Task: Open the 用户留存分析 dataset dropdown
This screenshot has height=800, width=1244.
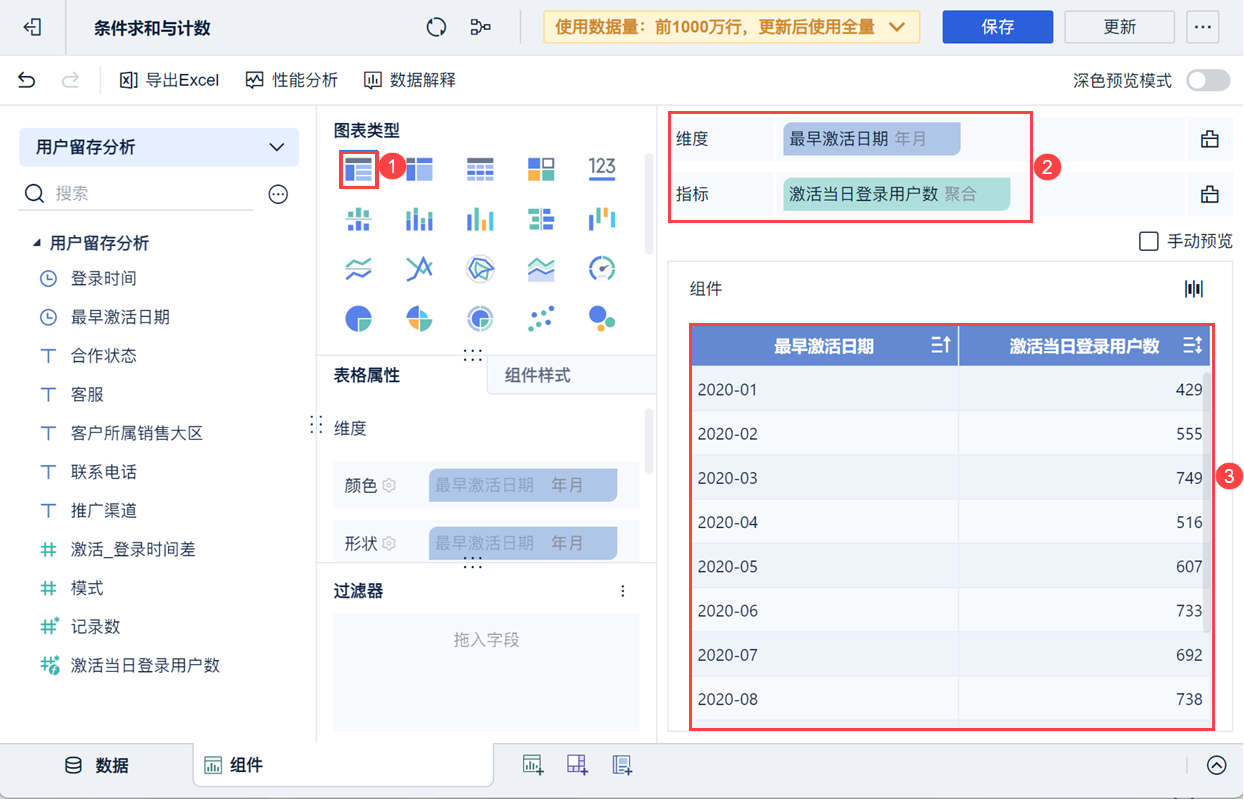Action: 159,147
